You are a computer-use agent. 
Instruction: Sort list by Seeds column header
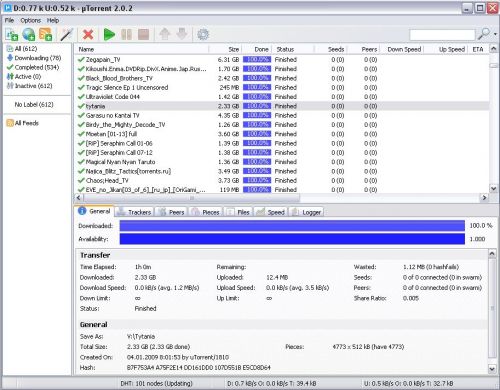pyautogui.click(x=331, y=49)
